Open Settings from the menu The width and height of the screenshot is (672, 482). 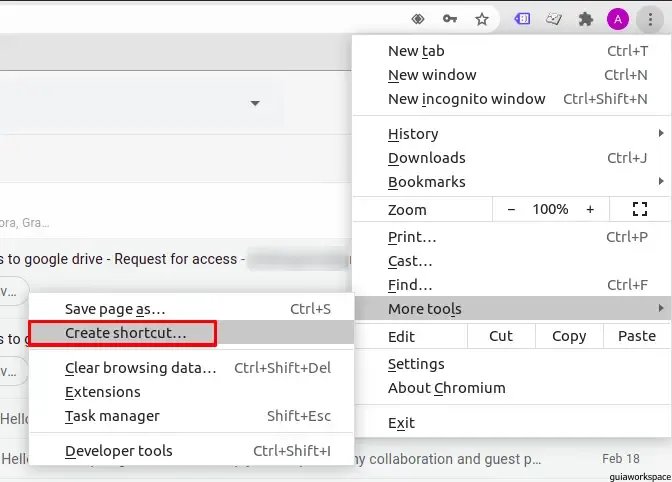(512, 364)
